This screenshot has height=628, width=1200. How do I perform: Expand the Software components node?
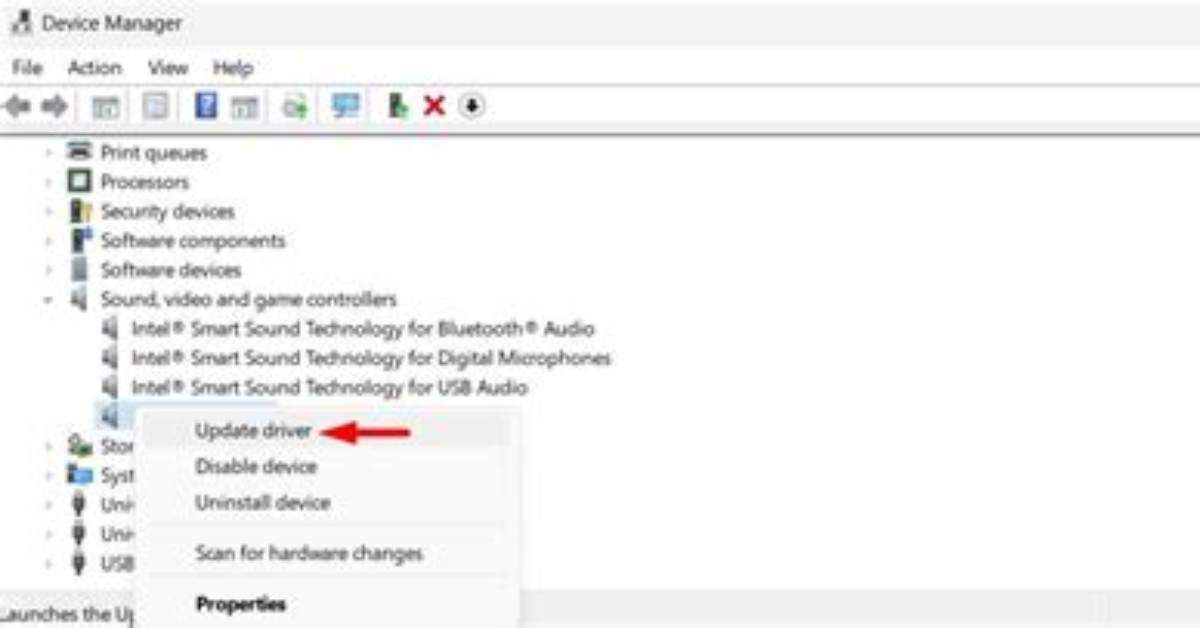tap(48, 241)
